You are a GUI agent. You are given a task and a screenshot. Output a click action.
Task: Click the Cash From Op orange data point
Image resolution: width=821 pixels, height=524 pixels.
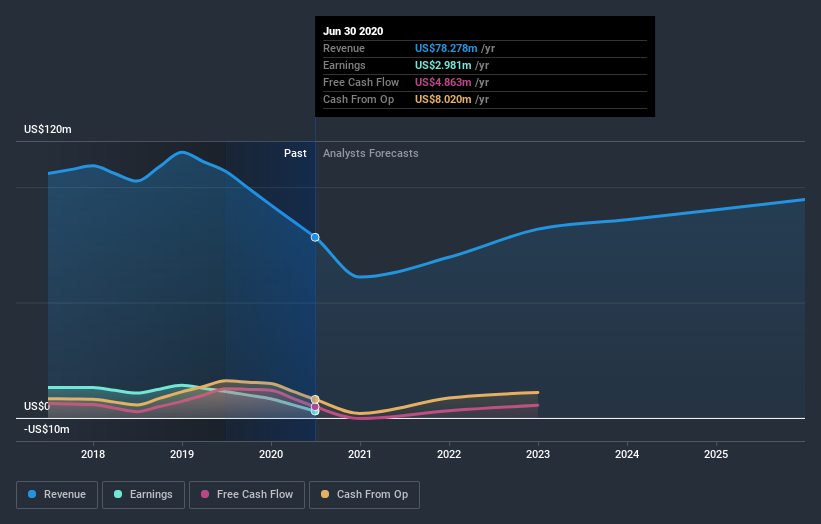tap(315, 399)
